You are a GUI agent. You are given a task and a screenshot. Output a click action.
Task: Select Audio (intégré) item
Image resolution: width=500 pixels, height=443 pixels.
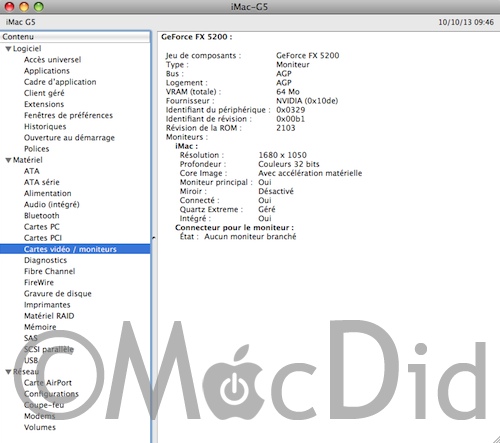(x=51, y=205)
